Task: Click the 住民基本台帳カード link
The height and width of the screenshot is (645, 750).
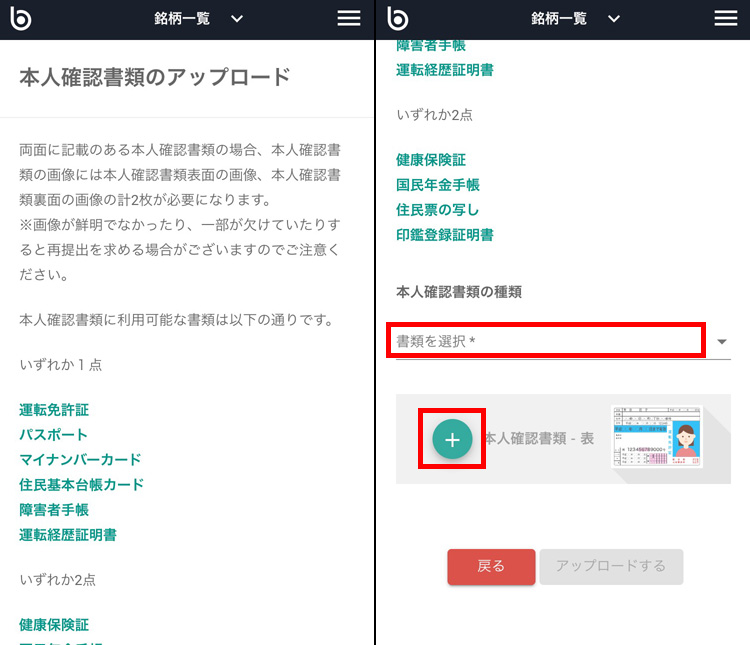Action: 81,485
